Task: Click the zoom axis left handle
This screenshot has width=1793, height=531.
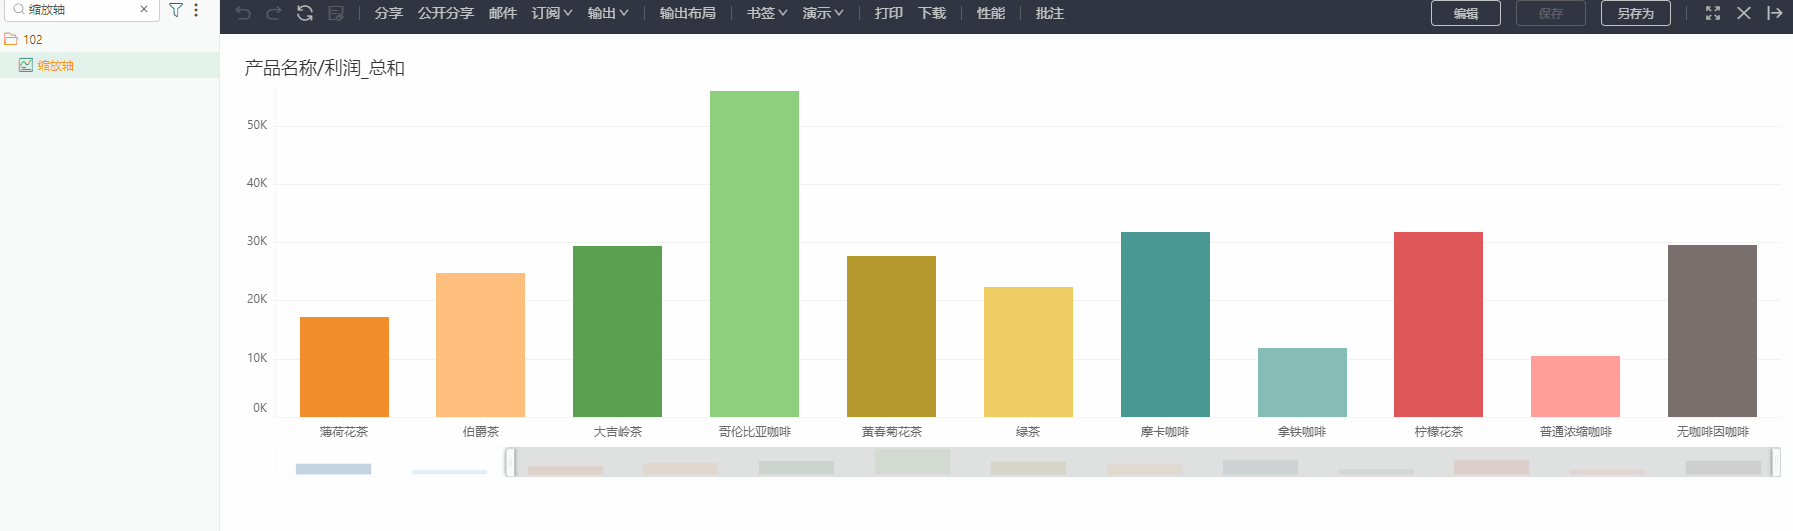Action: coord(510,462)
